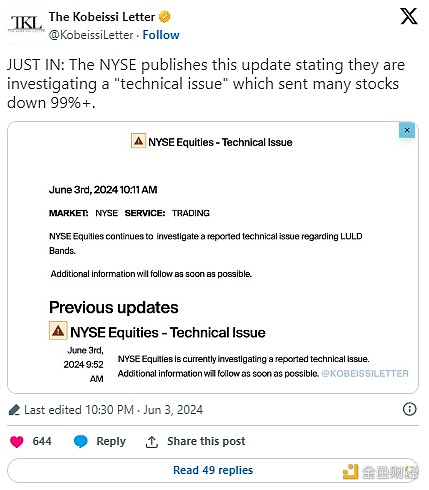
Task: Click the @KobeissiLetter handle
Action: [x=91, y=35]
